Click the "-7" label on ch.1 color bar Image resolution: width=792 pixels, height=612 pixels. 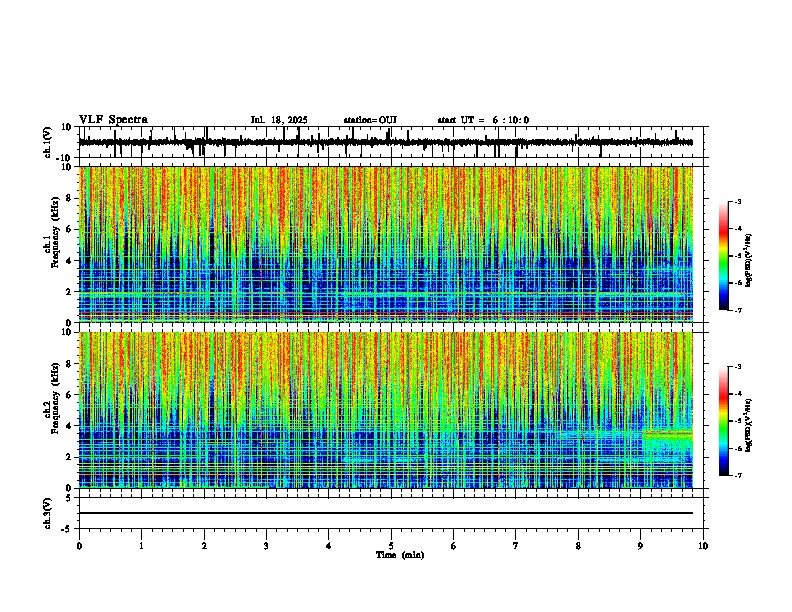point(737,310)
